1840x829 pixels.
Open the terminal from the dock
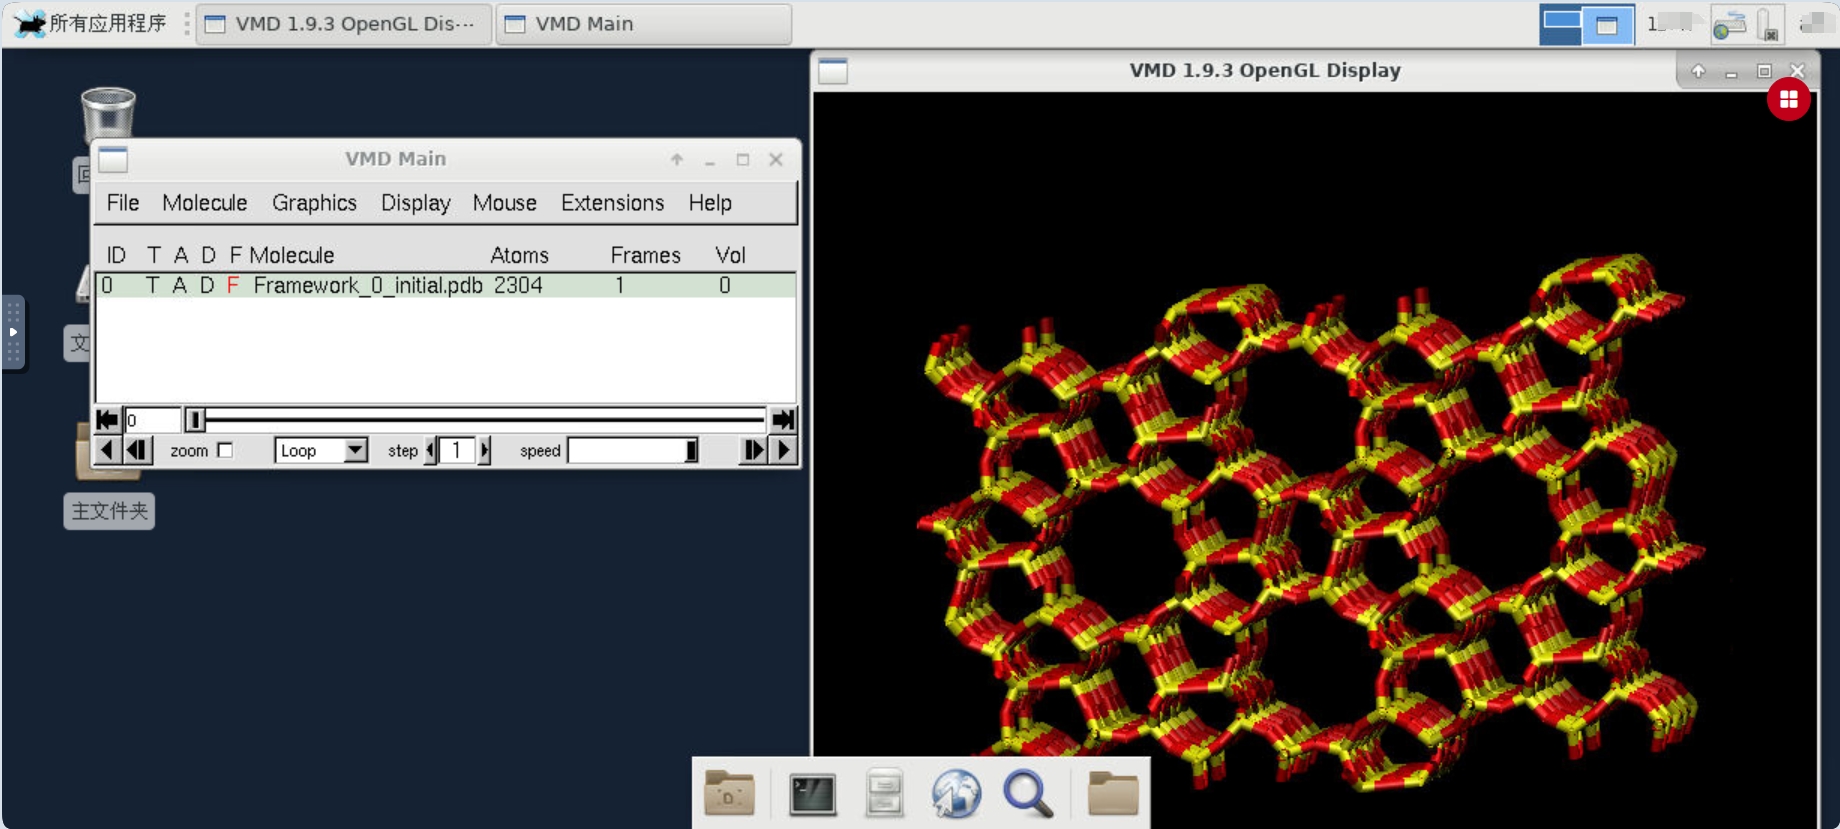tap(812, 795)
